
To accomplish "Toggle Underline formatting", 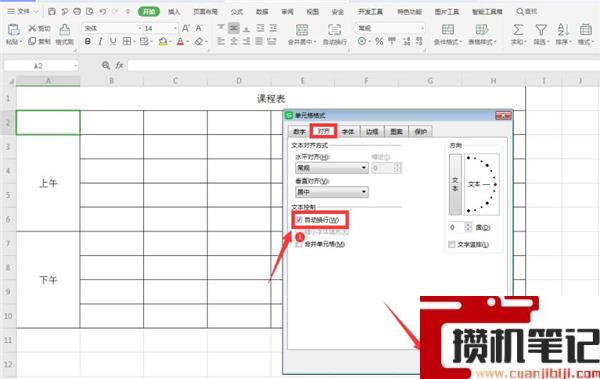I will coord(113,41).
